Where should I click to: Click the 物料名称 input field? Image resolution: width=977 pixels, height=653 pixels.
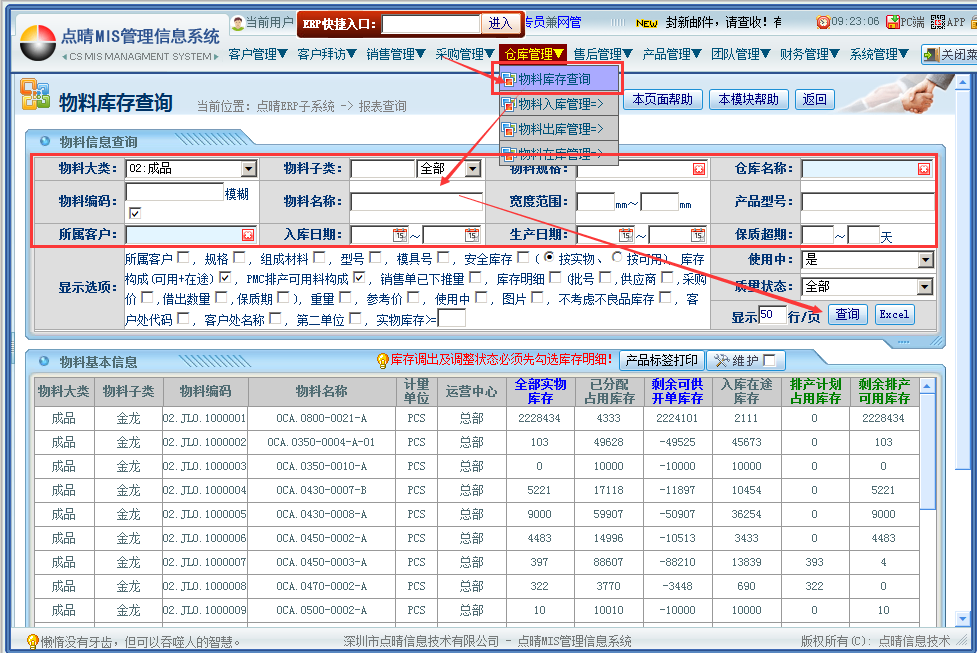[x=416, y=202]
